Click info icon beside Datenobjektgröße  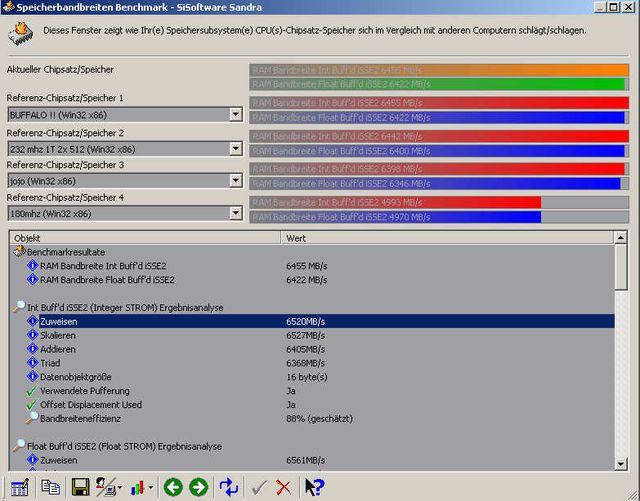click(x=32, y=376)
